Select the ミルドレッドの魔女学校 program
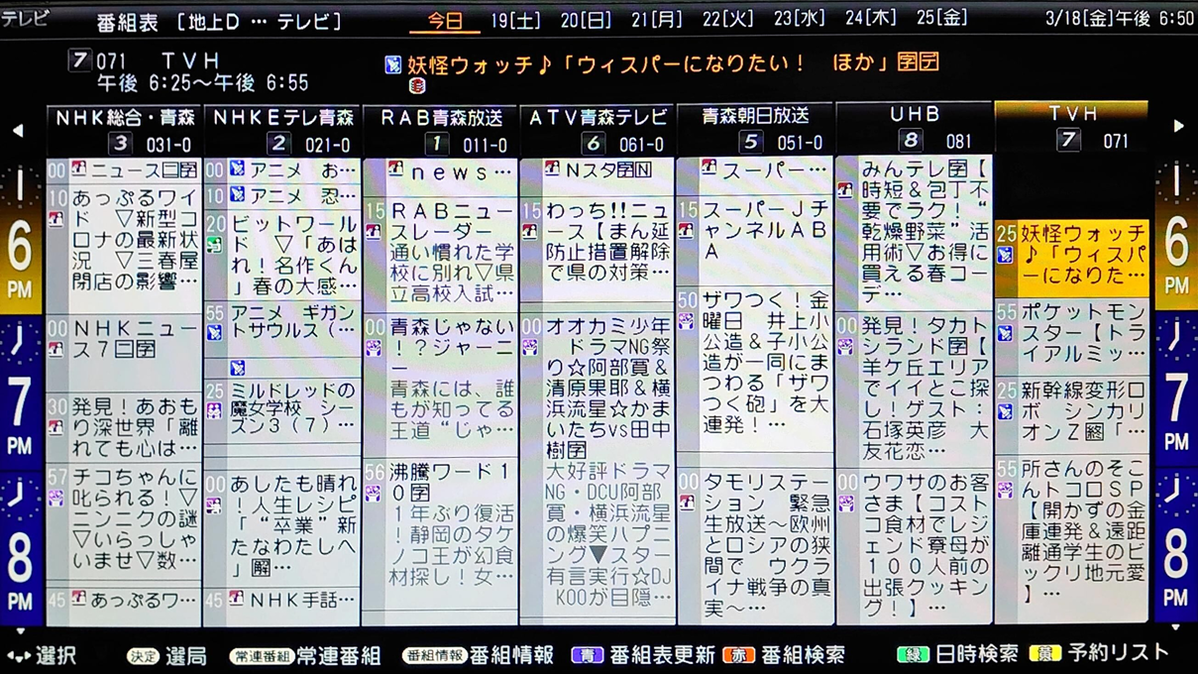This screenshot has width=1198, height=674. [x=282, y=410]
